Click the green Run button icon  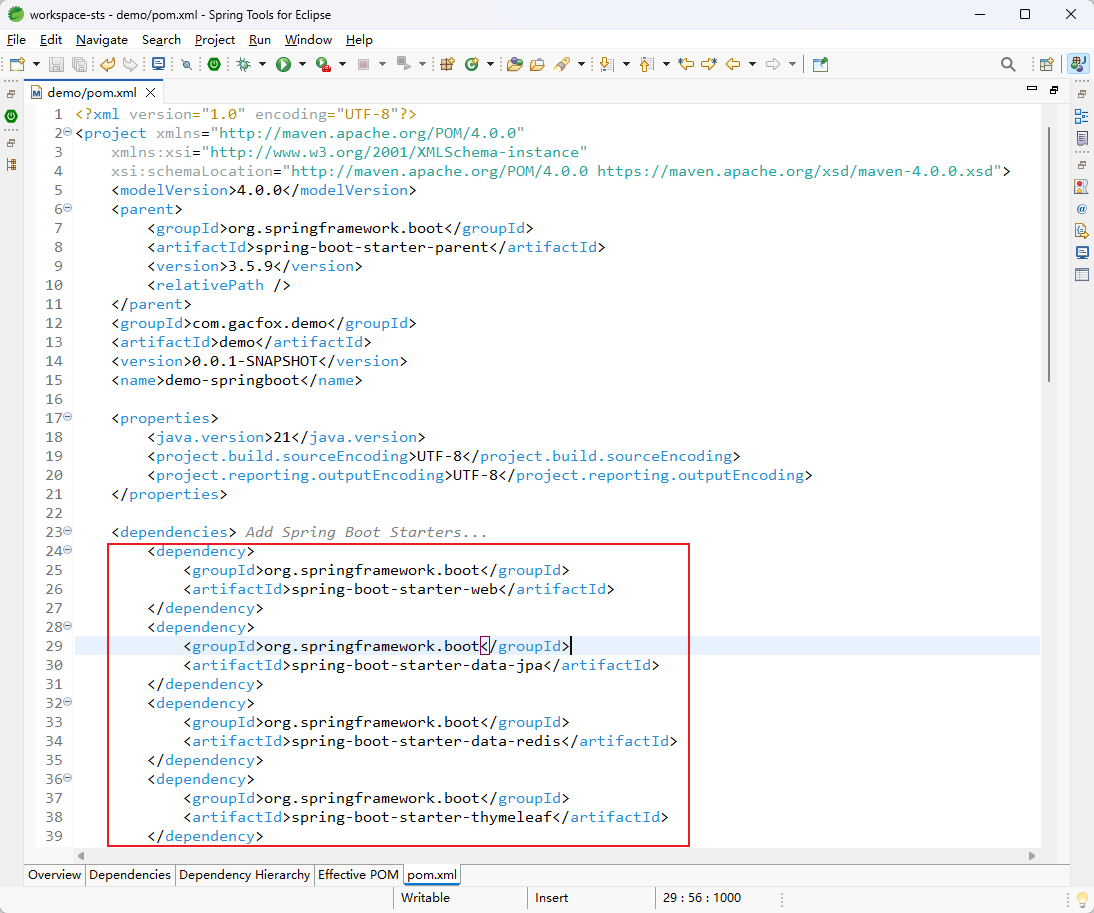pos(283,64)
